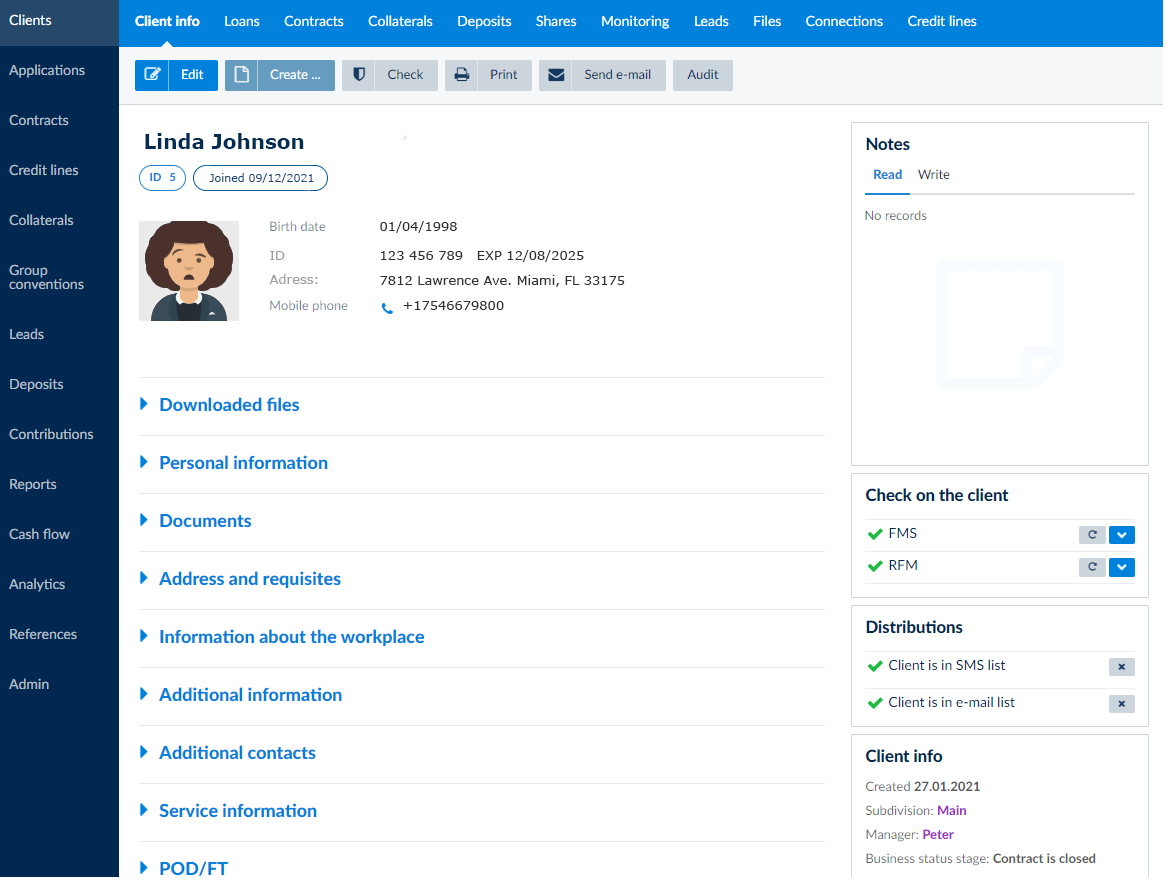Open Reports in the sidebar
Image resolution: width=1168 pixels, height=880 pixels.
33,484
